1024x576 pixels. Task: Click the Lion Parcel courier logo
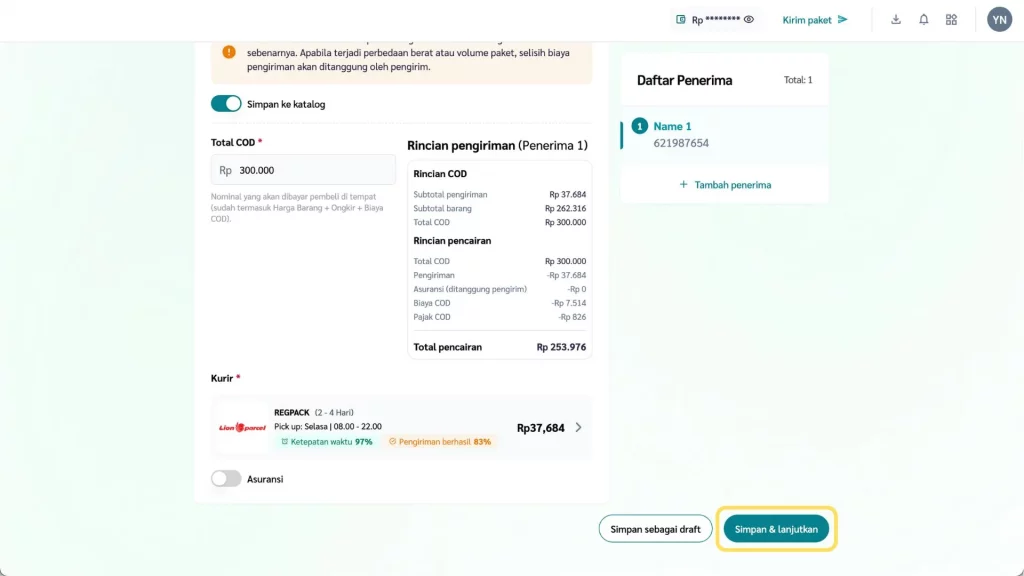[243, 428]
